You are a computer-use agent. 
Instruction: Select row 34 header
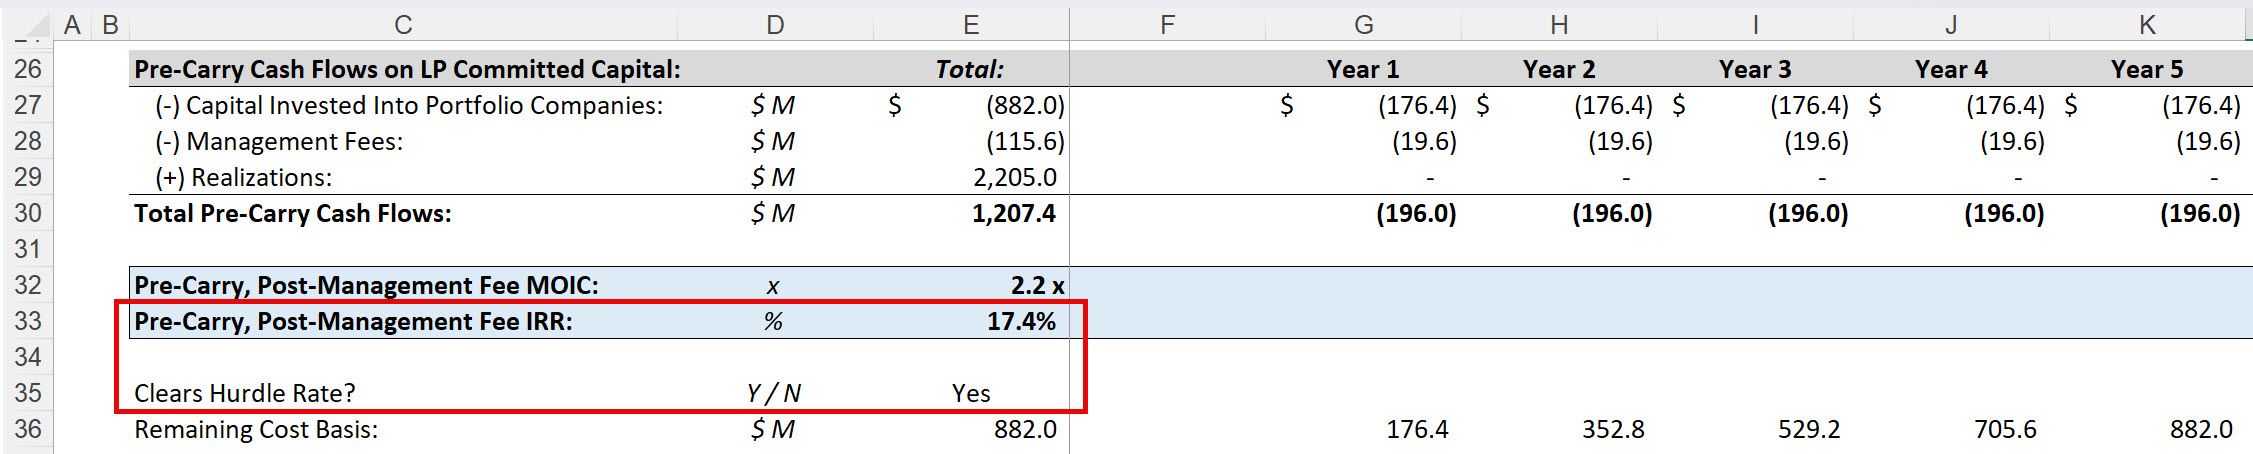pyautogui.click(x=27, y=357)
